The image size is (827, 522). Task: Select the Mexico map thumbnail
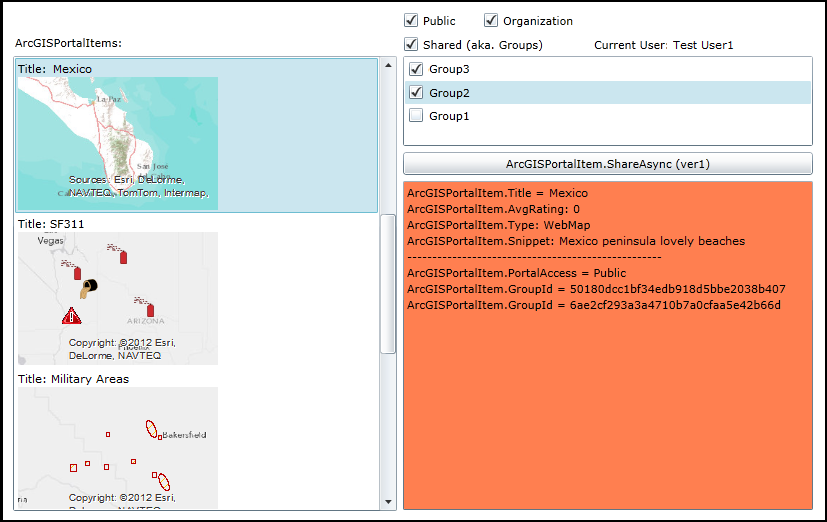coord(118,143)
